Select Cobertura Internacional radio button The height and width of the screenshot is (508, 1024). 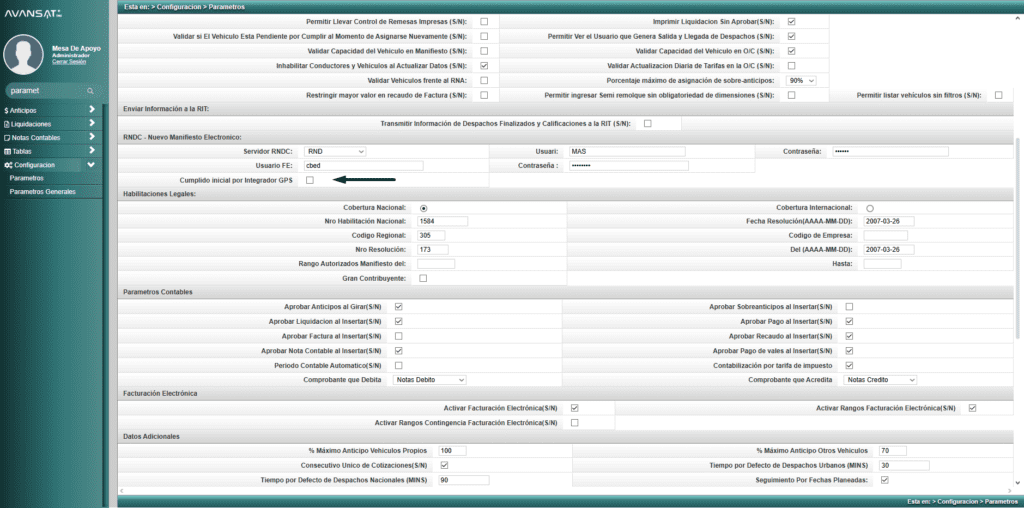click(870, 207)
